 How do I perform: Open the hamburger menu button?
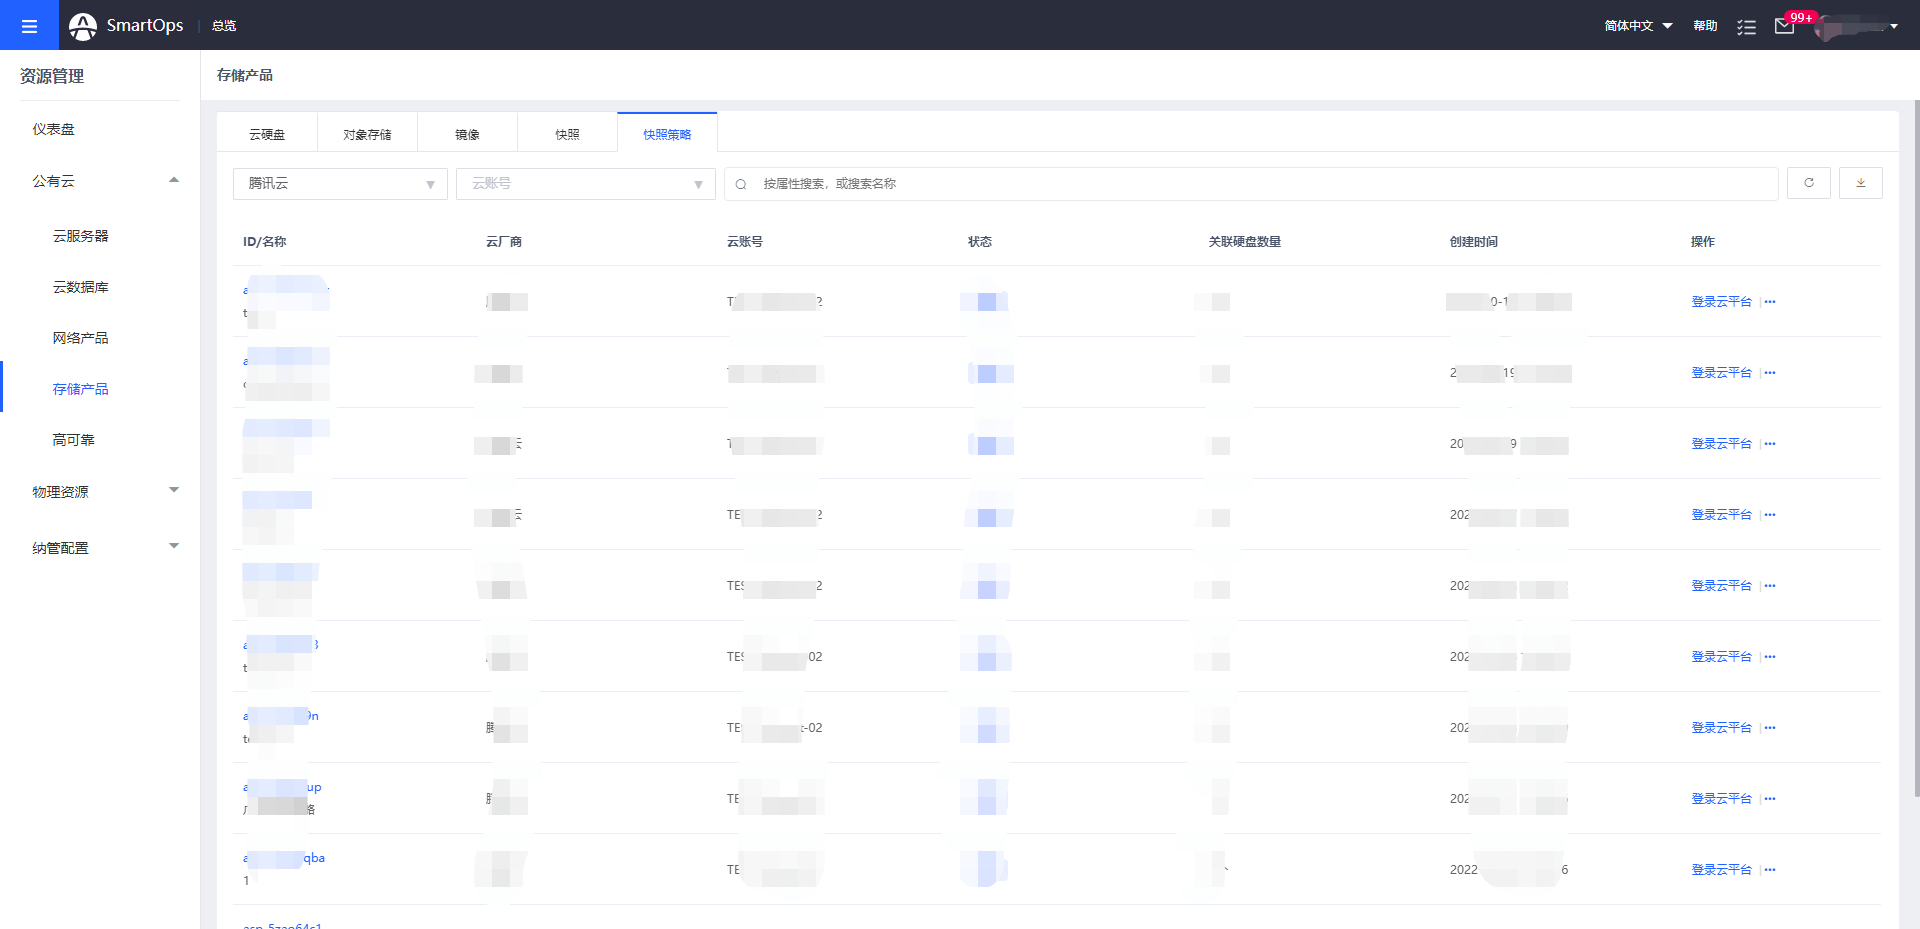coord(29,25)
